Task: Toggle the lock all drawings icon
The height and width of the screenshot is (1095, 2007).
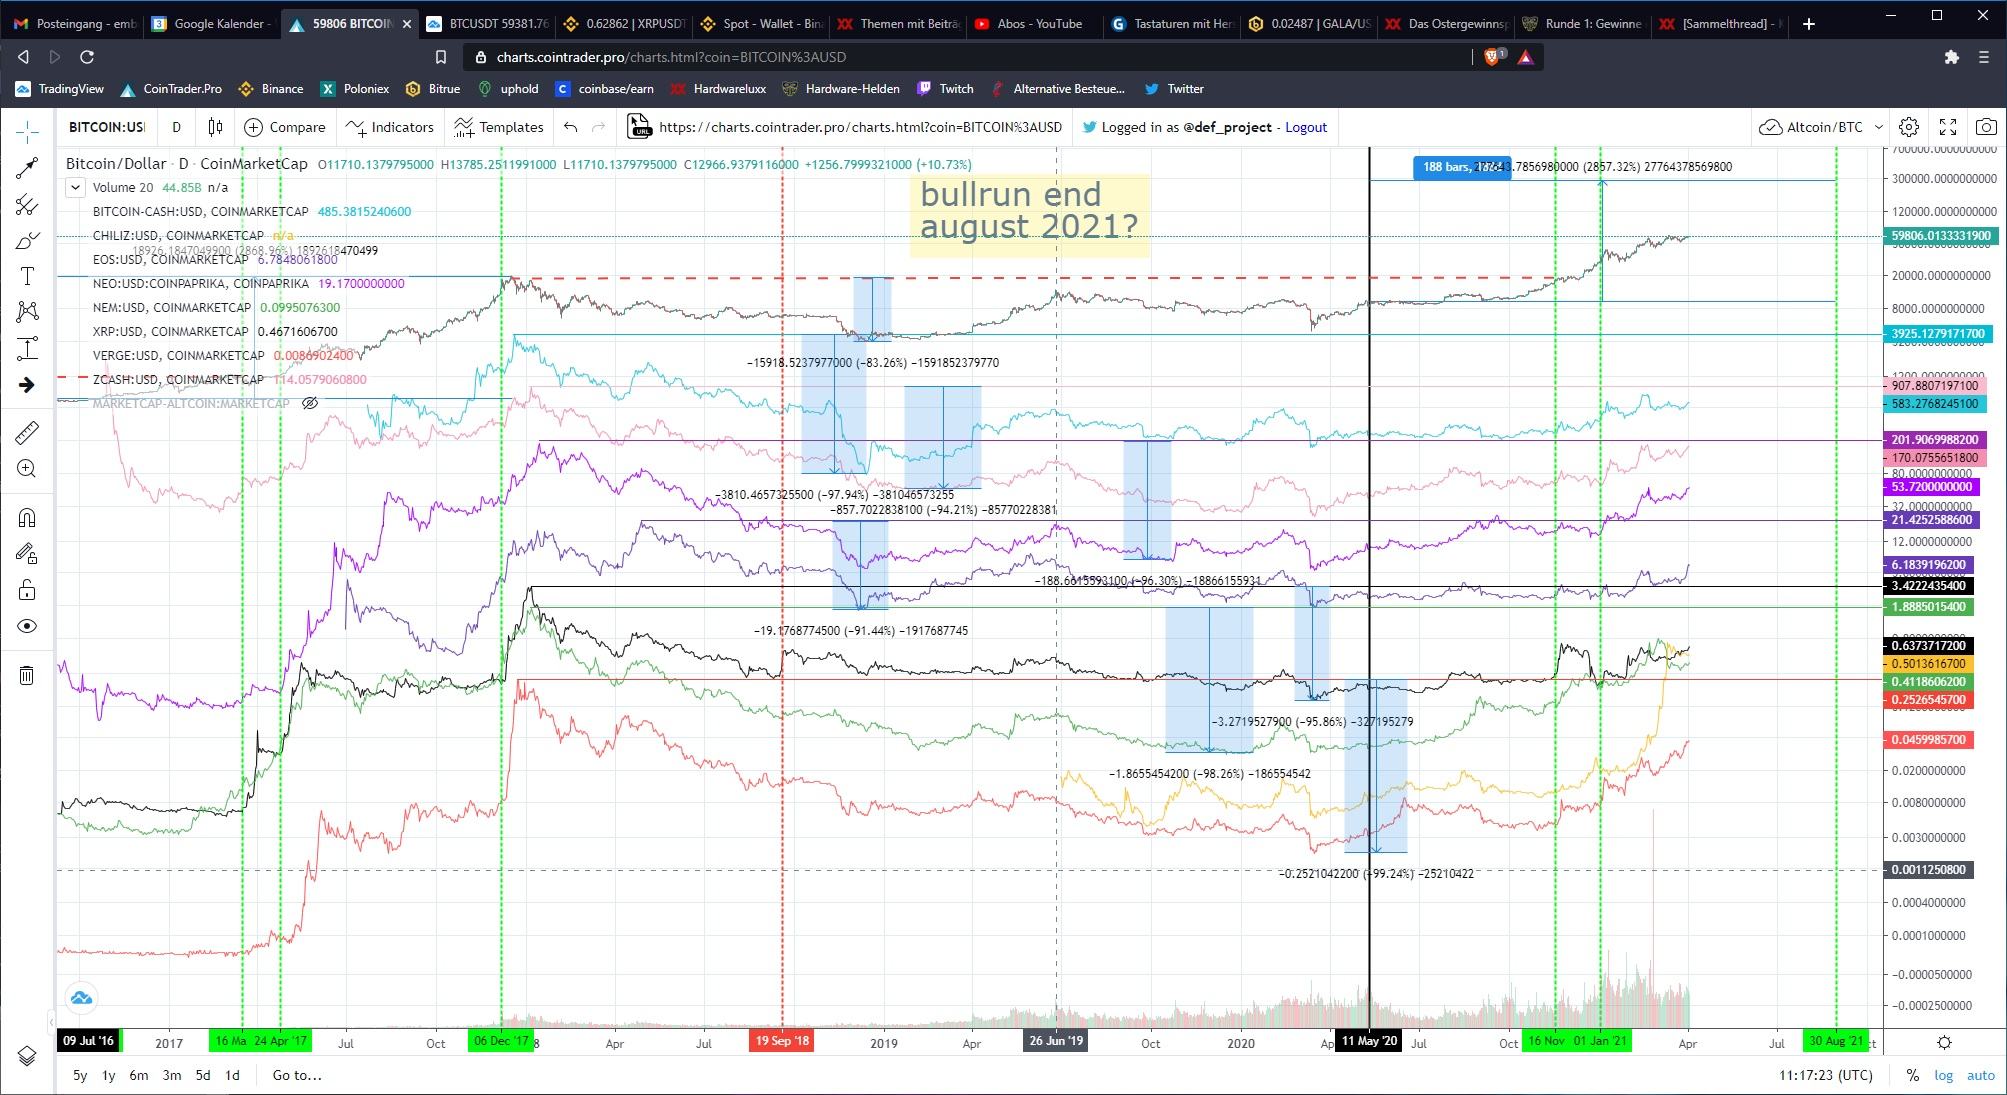Action: pyautogui.click(x=27, y=590)
